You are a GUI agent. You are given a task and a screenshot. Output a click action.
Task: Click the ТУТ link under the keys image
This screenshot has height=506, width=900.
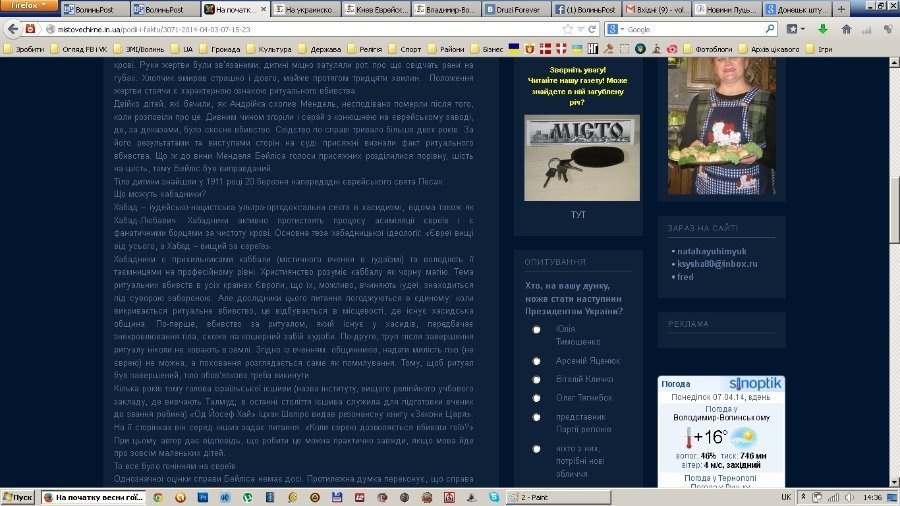578,213
